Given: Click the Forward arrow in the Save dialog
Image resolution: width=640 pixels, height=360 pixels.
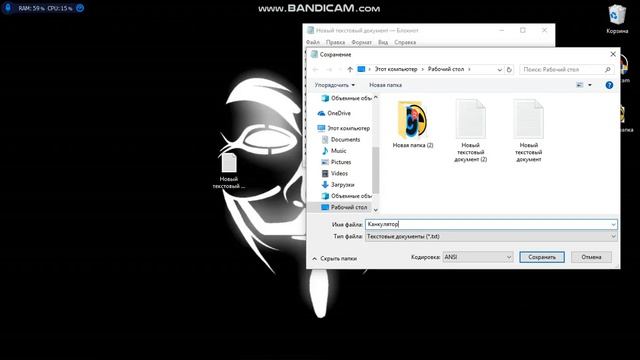Looking at the screenshot, I should pos(329,69).
